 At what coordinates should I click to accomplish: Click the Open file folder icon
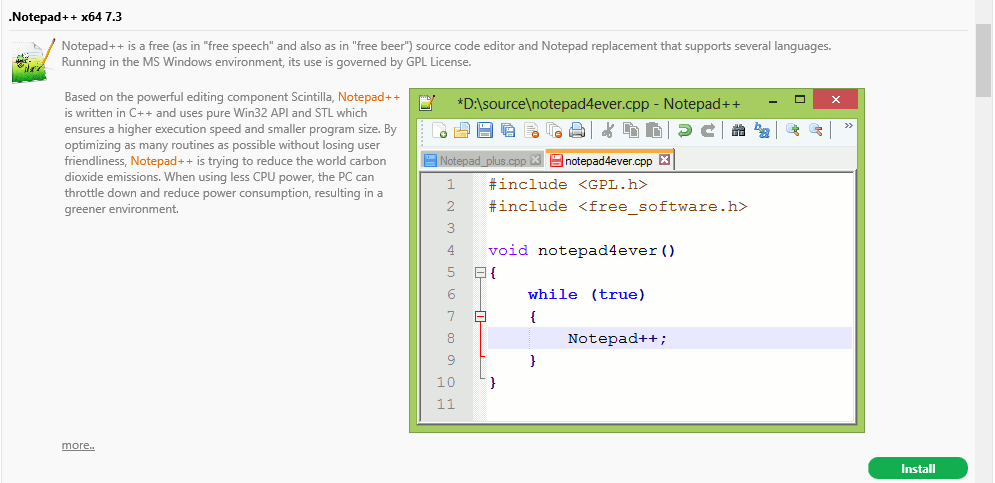pos(462,130)
